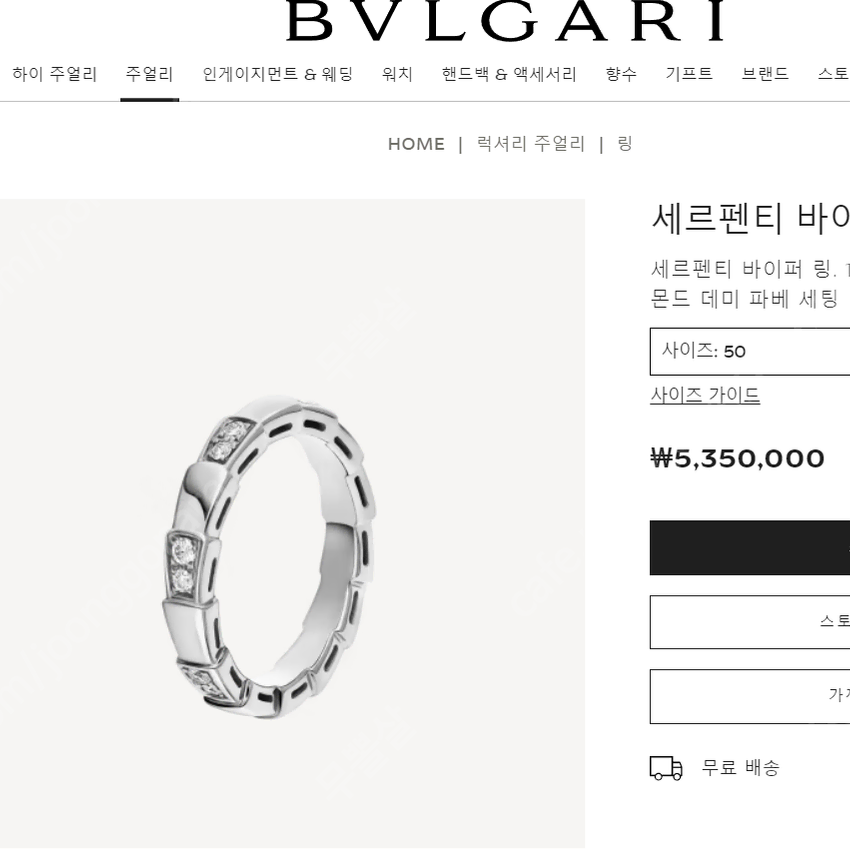Click the black add-to-cart button
The width and height of the screenshot is (850, 850).
coord(750,548)
